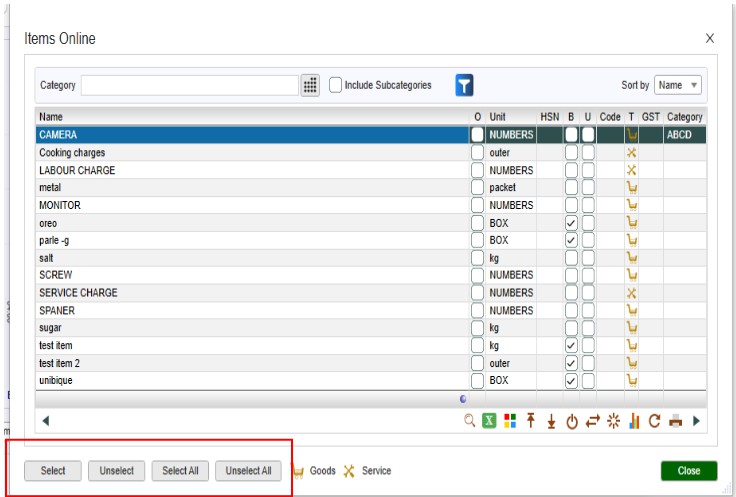Click the left arrow at grid bottom

45,421
